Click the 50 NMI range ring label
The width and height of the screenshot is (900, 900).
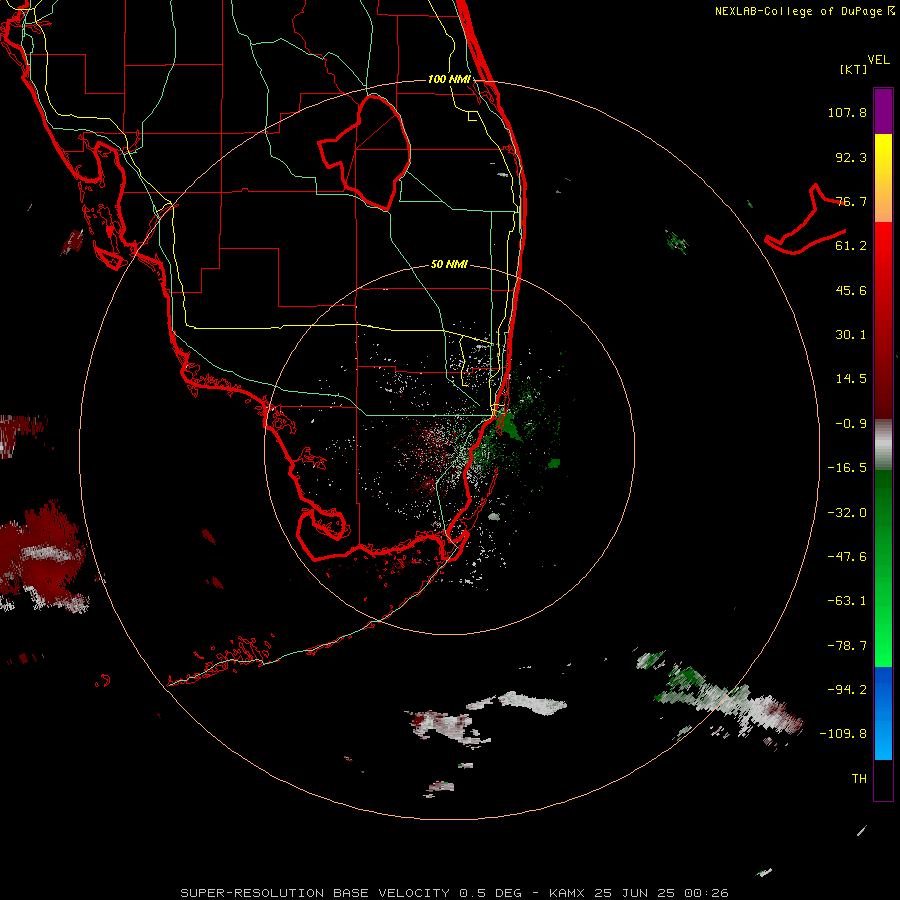449,265
